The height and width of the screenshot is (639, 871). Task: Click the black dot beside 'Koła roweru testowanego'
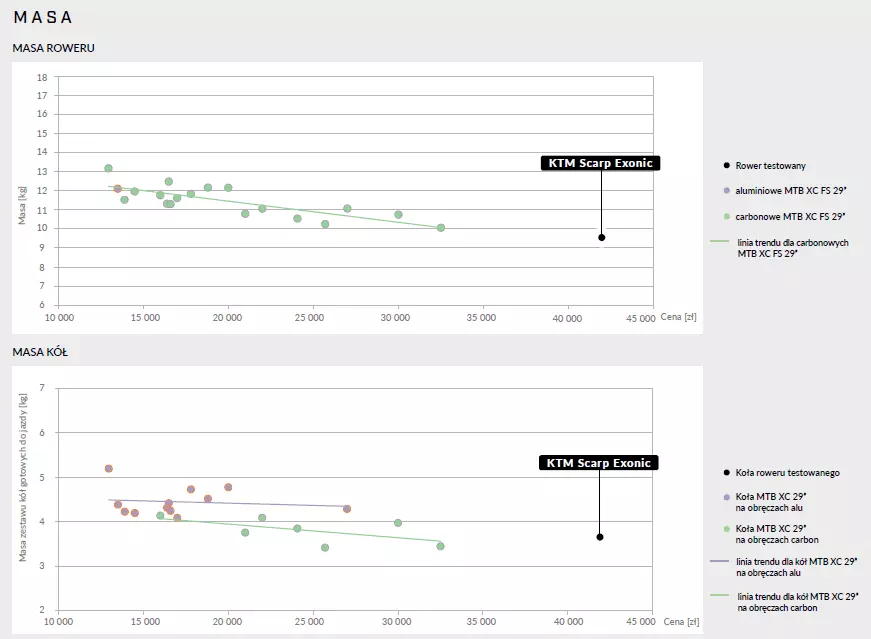tap(727, 473)
